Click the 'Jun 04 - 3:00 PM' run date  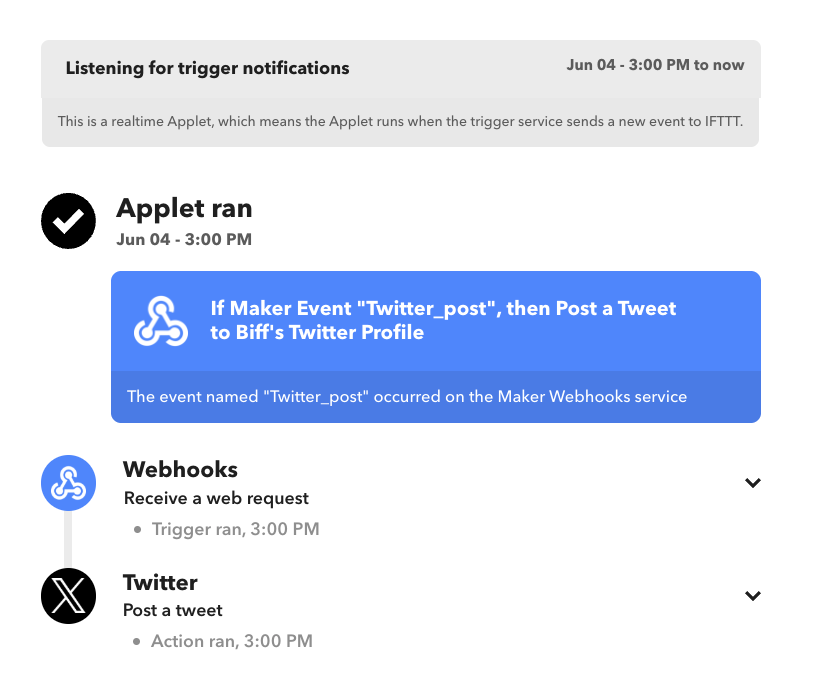(184, 239)
